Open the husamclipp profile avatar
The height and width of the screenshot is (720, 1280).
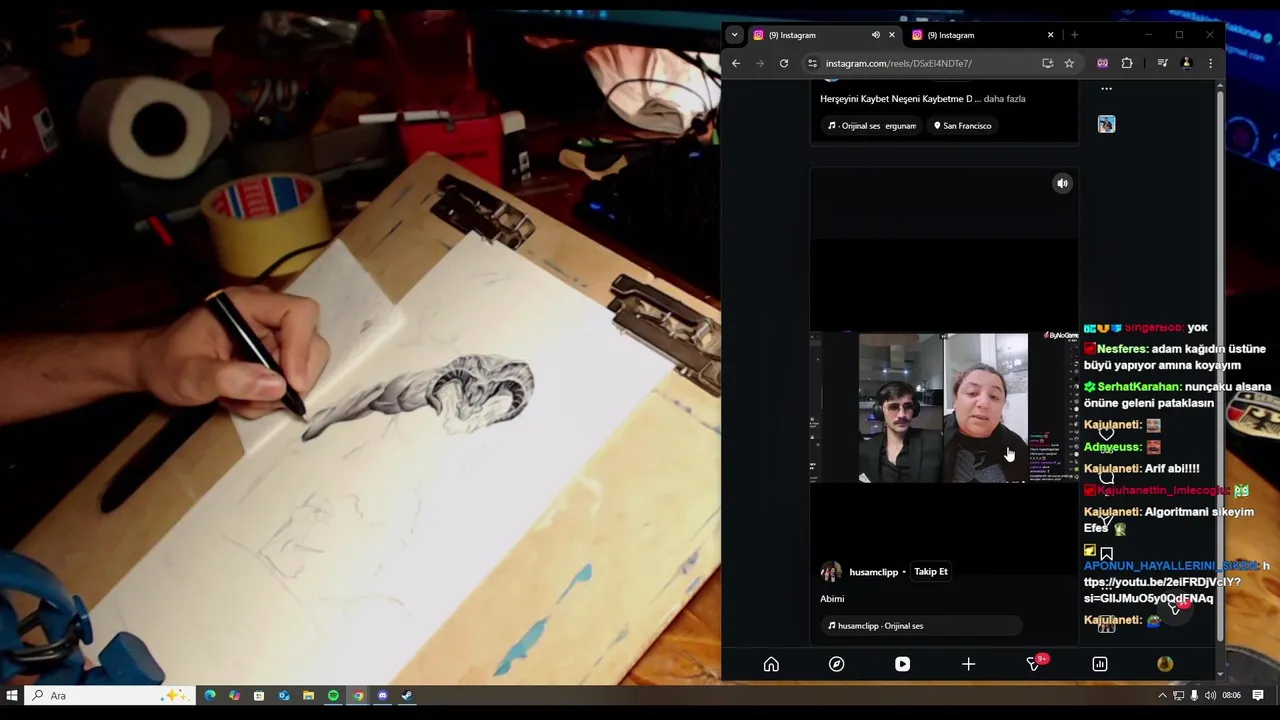[830, 572]
